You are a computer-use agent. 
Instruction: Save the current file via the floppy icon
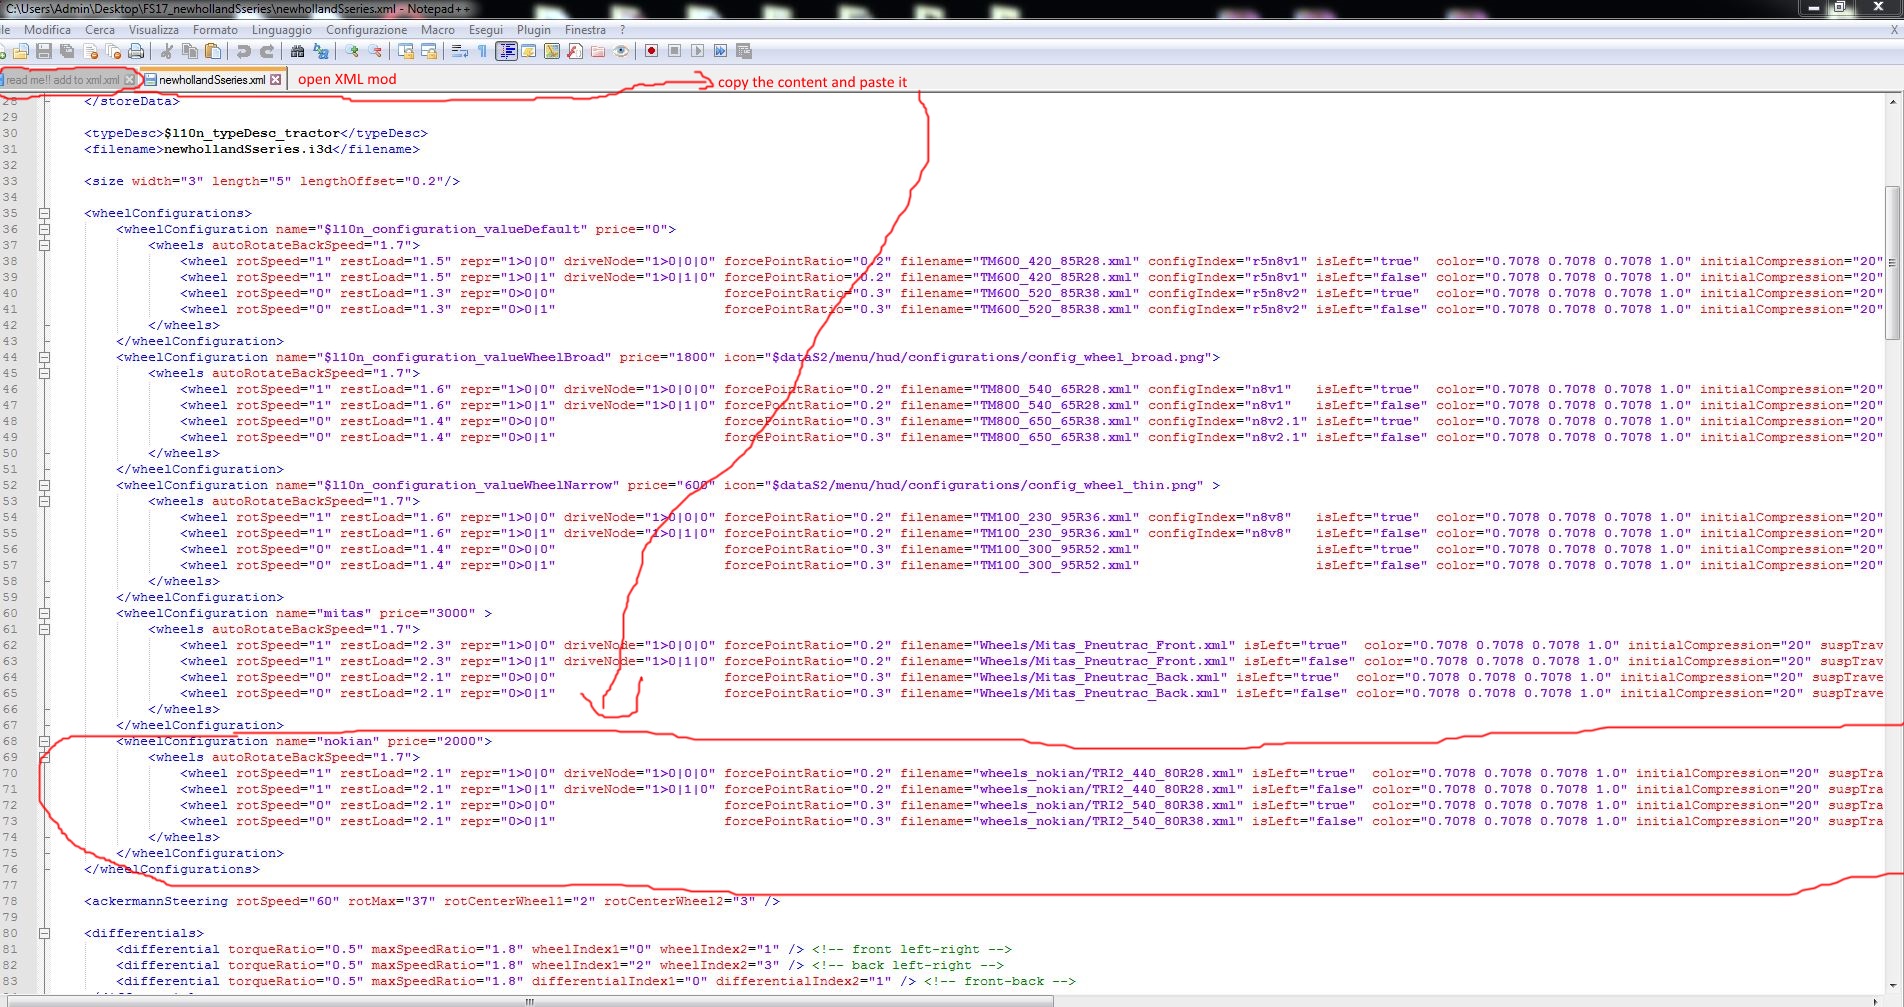coord(44,51)
